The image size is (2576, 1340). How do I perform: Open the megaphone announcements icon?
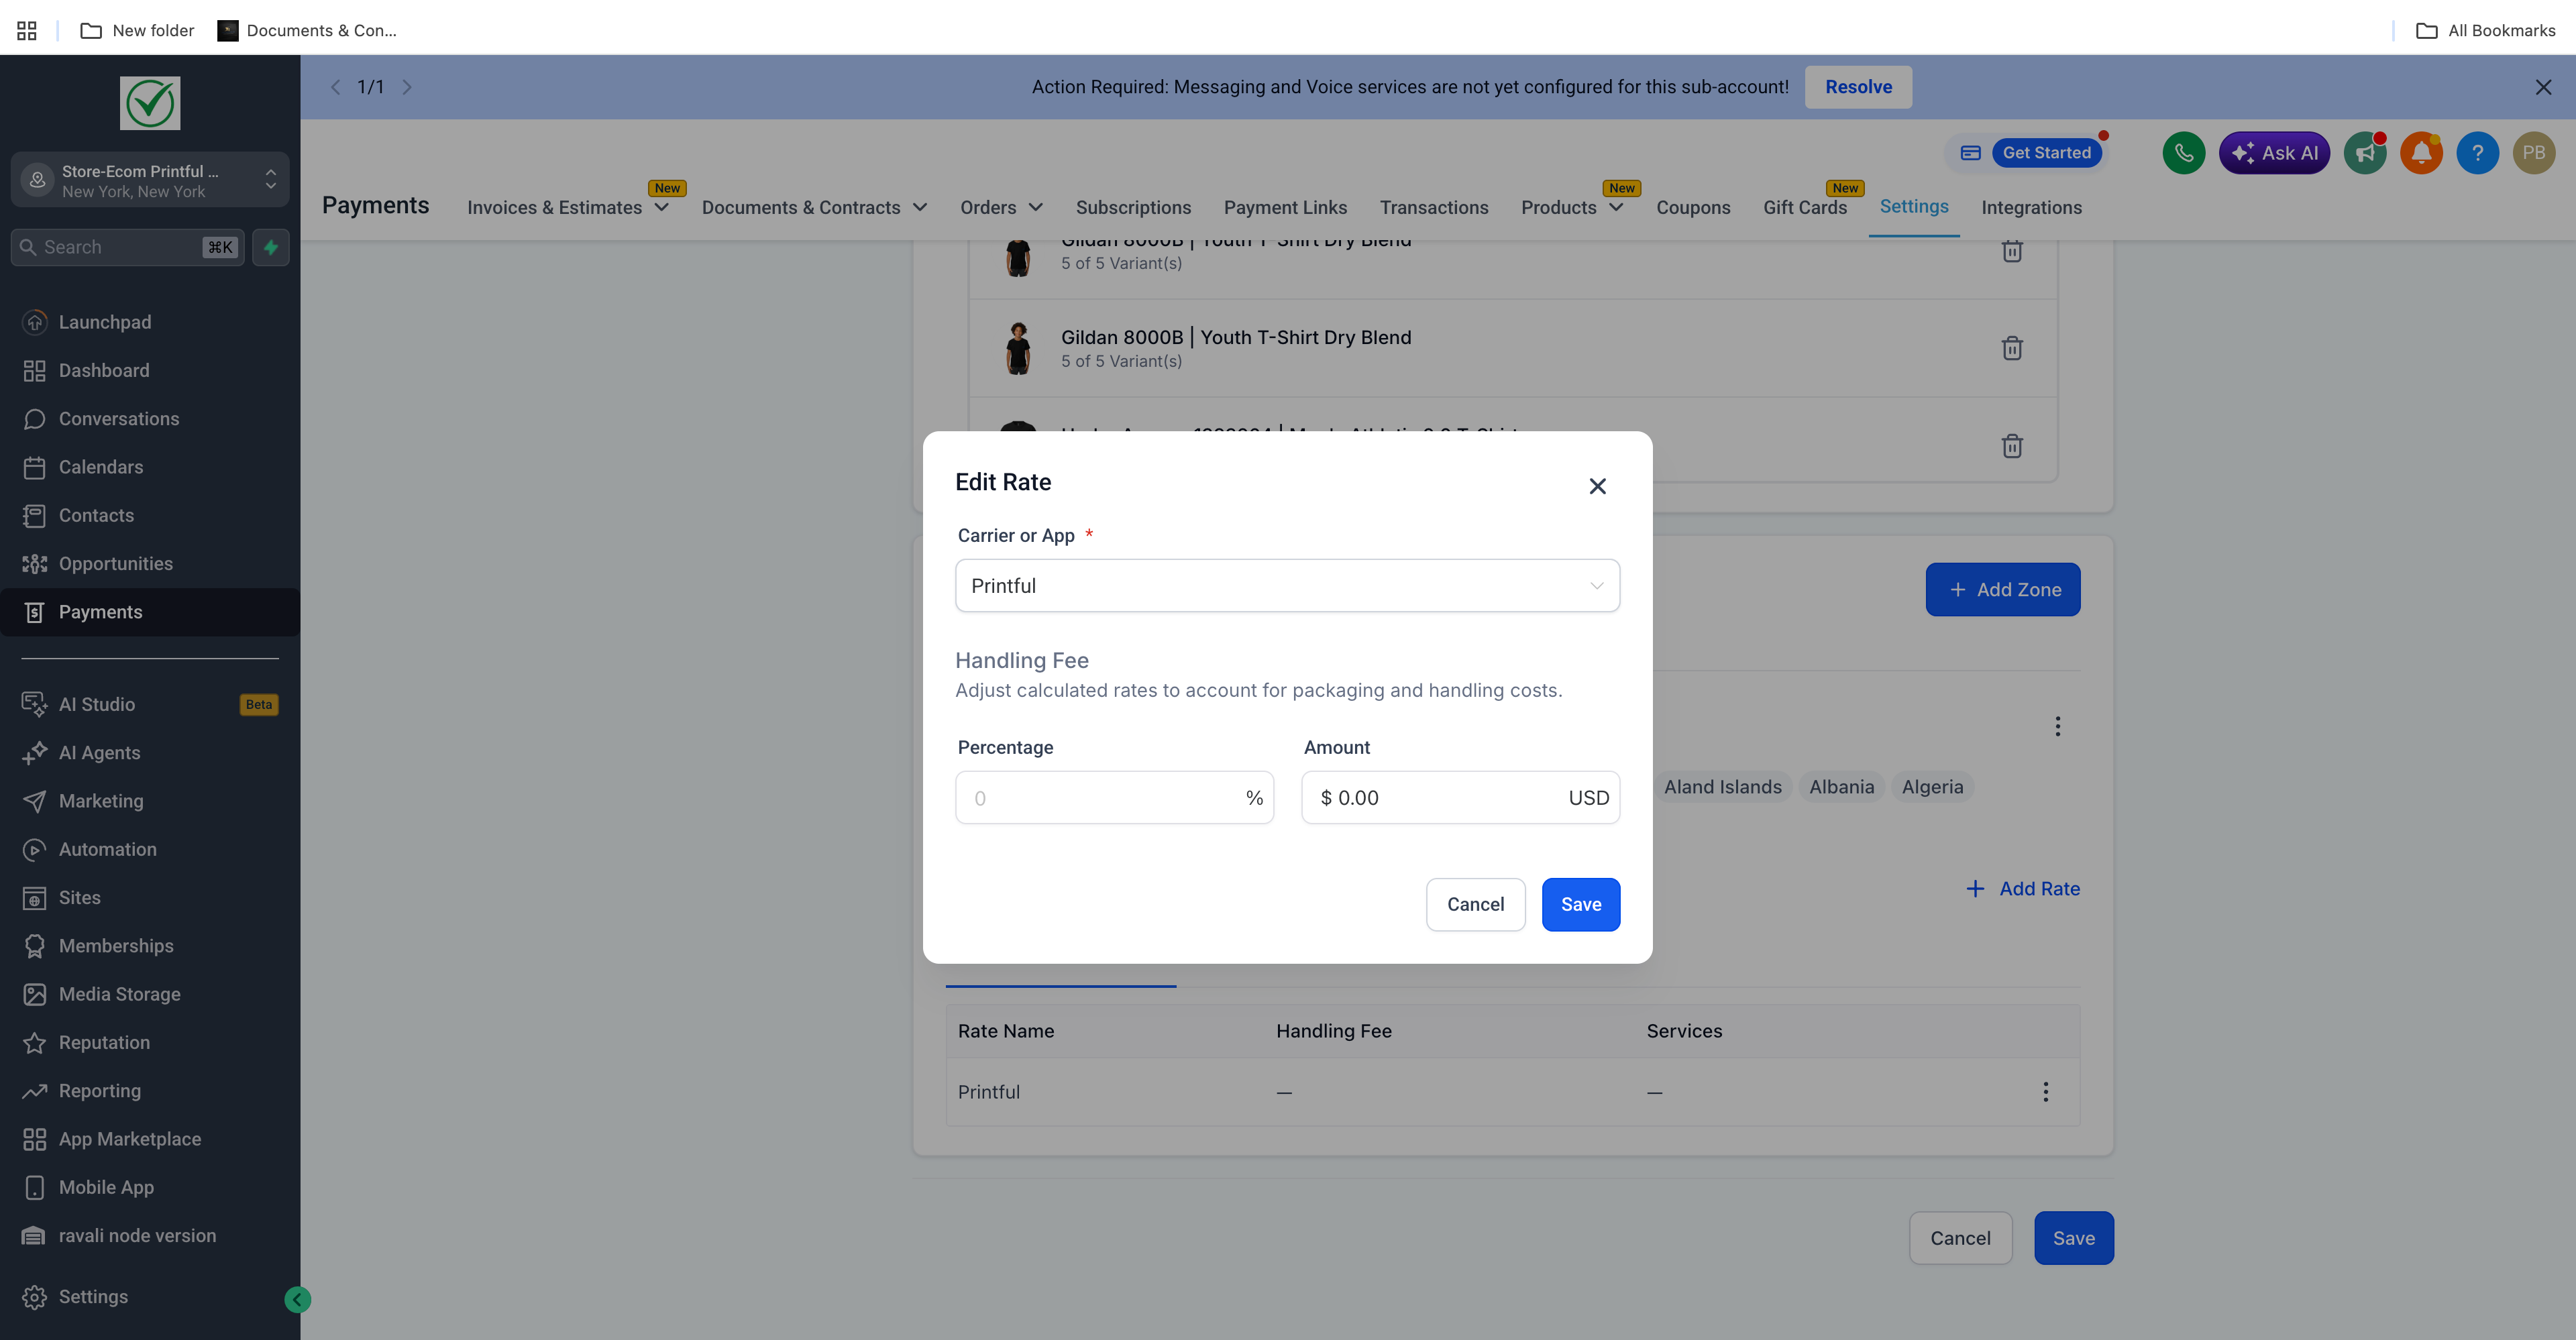(2364, 153)
